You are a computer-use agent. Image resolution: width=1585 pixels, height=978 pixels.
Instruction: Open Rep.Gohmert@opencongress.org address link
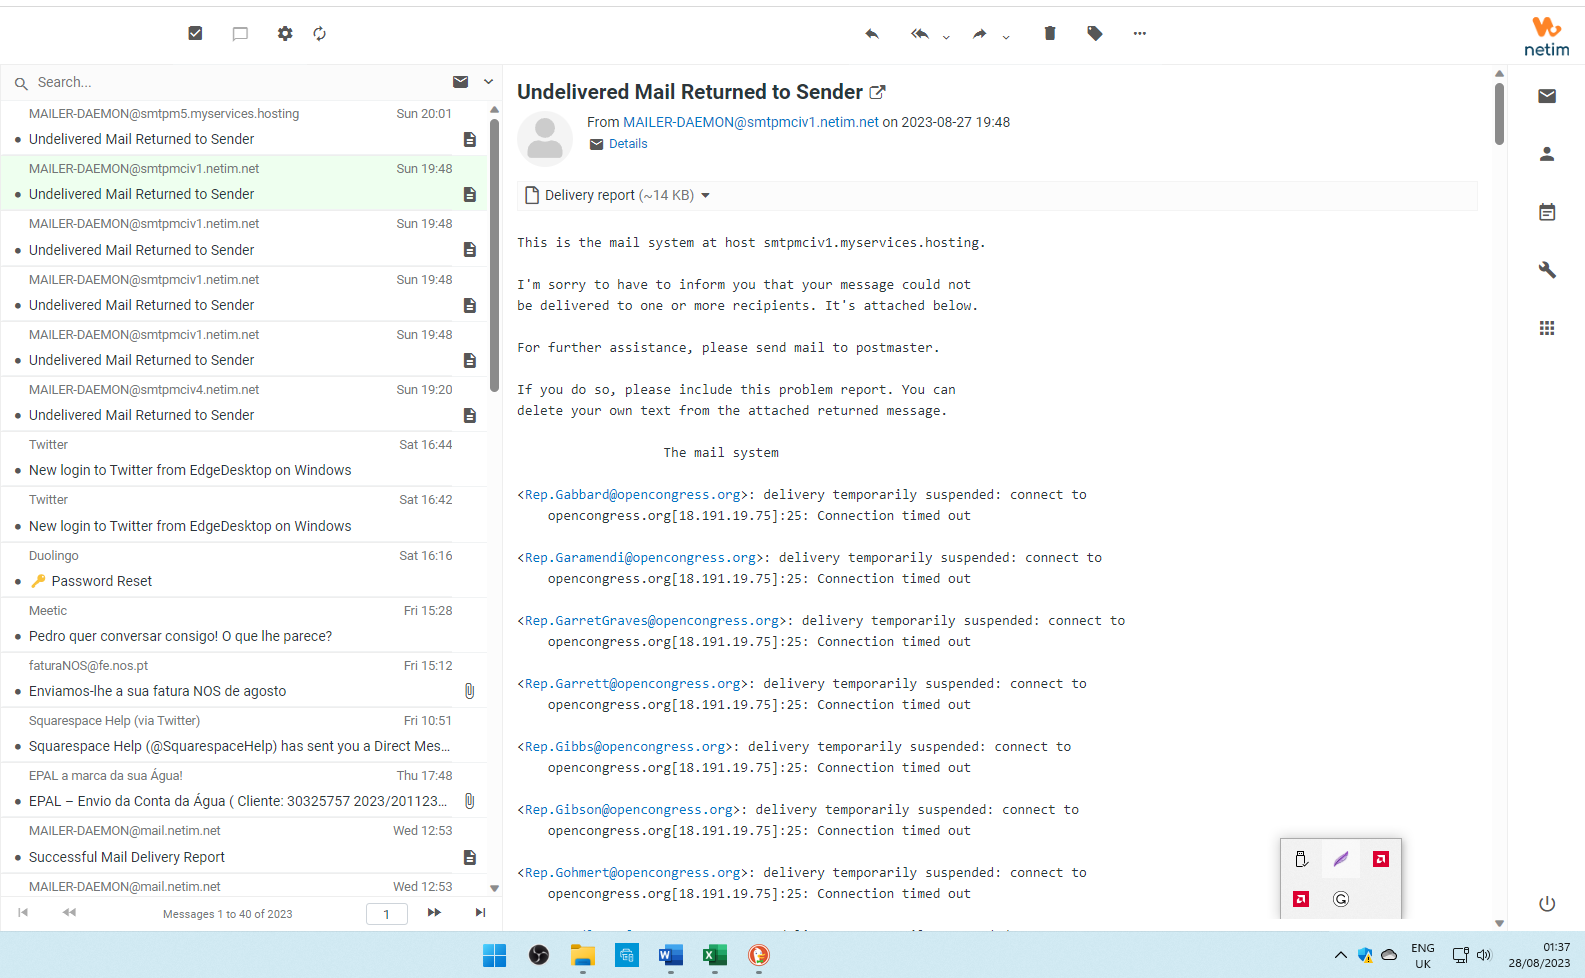tap(632, 873)
